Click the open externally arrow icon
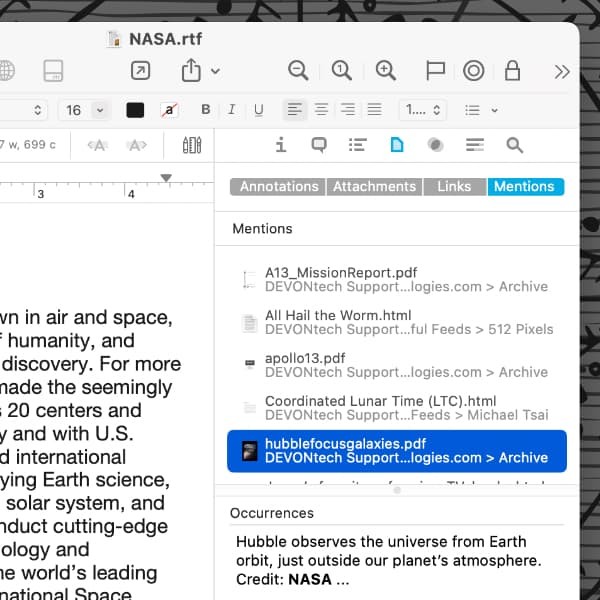 [x=141, y=70]
